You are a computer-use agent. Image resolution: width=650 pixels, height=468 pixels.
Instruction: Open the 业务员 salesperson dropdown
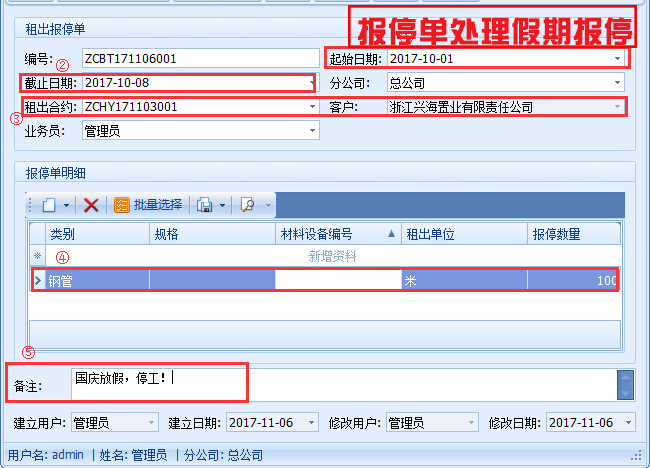point(312,130)
